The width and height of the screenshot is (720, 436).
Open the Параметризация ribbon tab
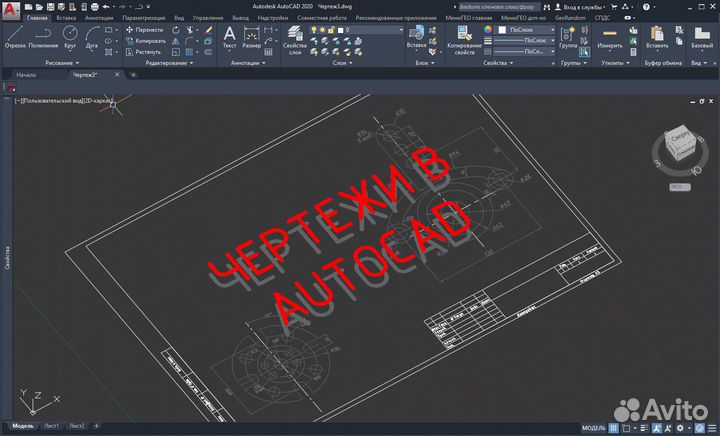[144, 18]
